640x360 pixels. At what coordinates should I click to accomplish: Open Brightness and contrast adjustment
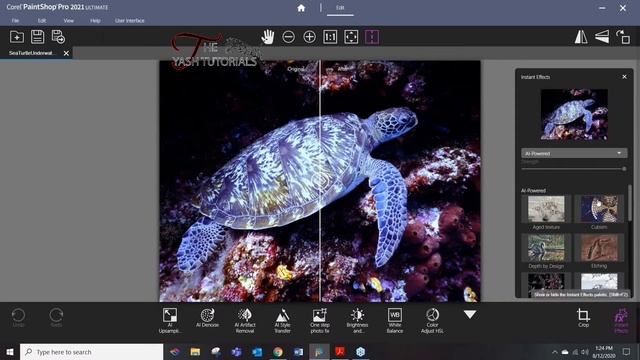(x=357, y=320)
